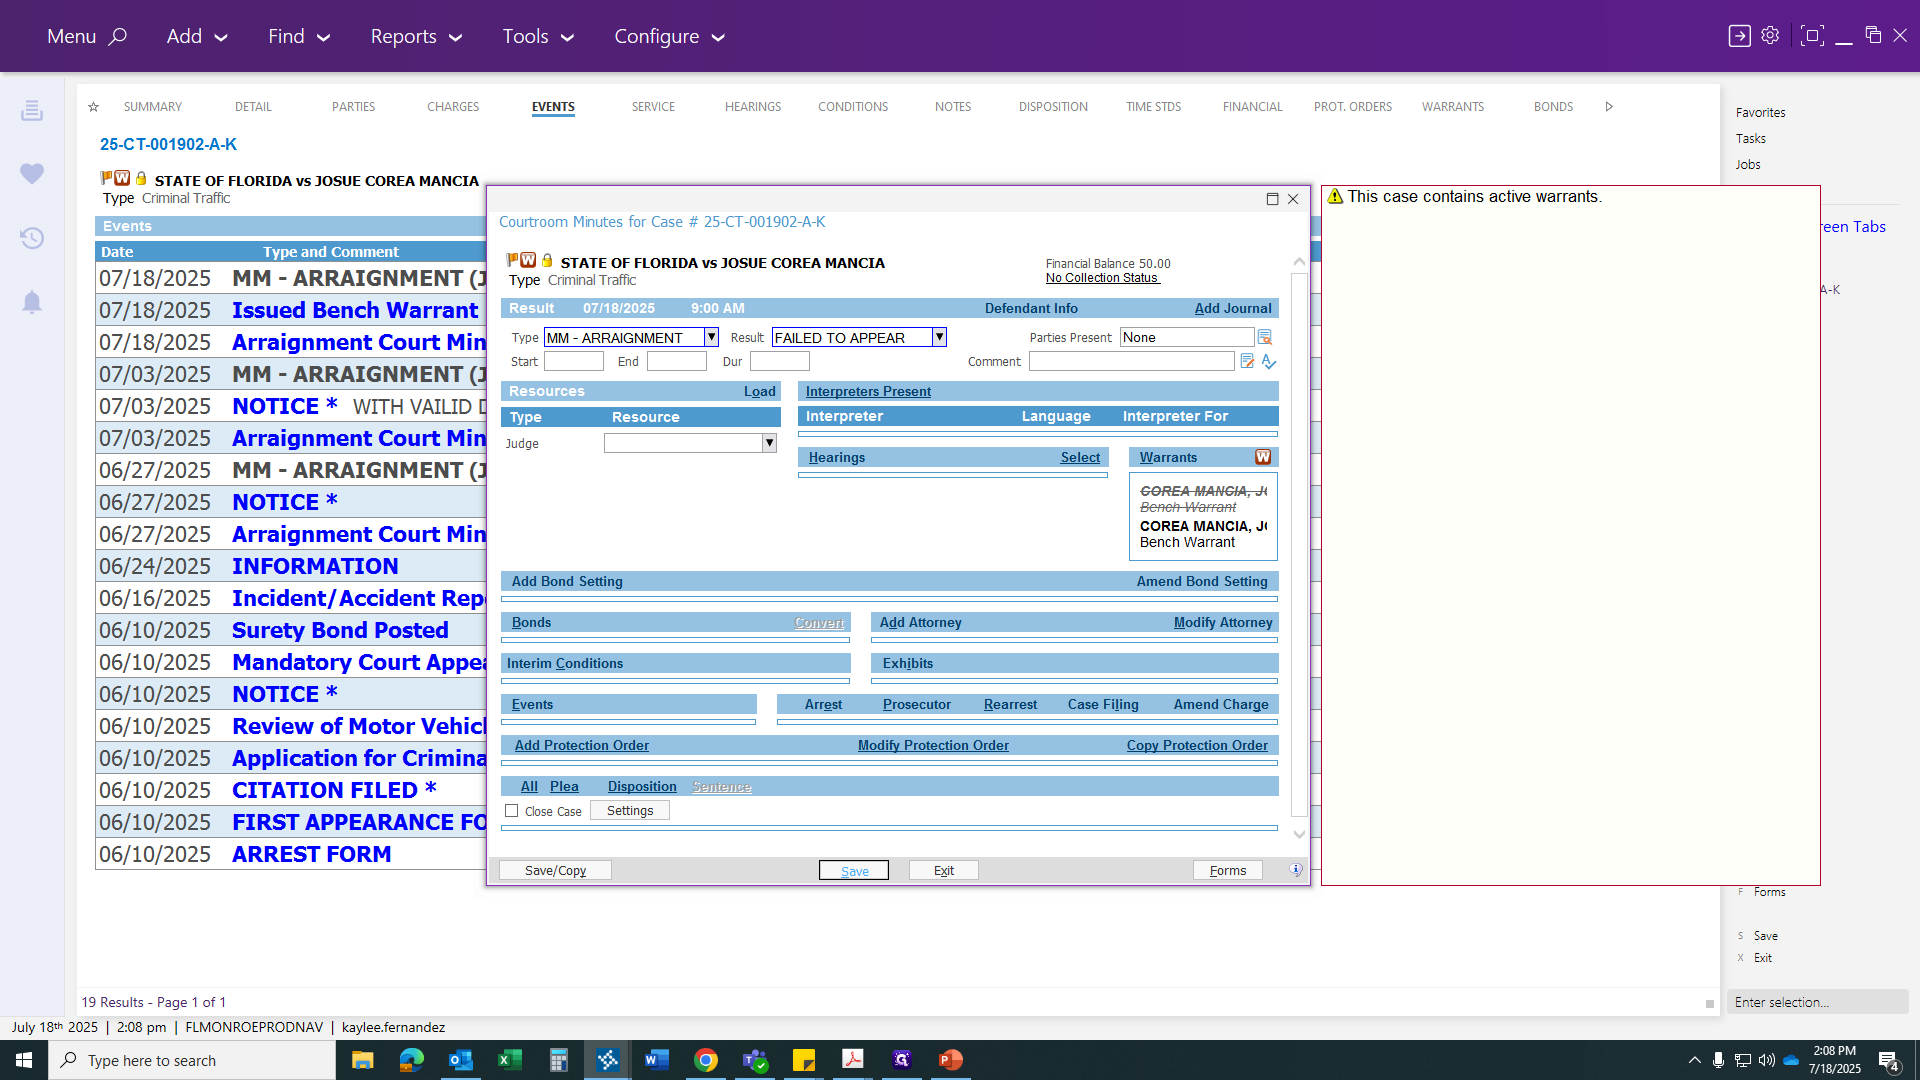This screenshot has width=1920, height=1080.
Task: Open Adobe Acrobat from taskbar
Action: (853, 1060)
